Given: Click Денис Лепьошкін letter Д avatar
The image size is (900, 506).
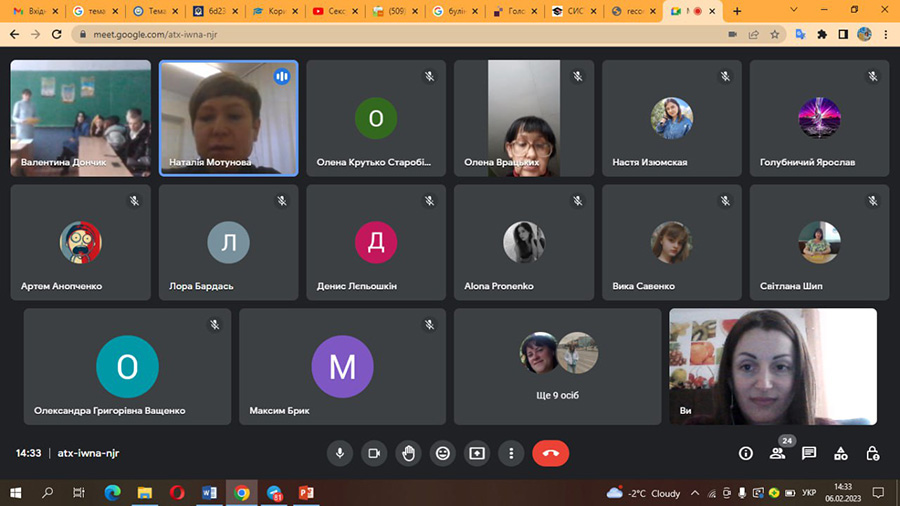Looking at the screenshot, I should pyautogui.click(x=376, y=242).
